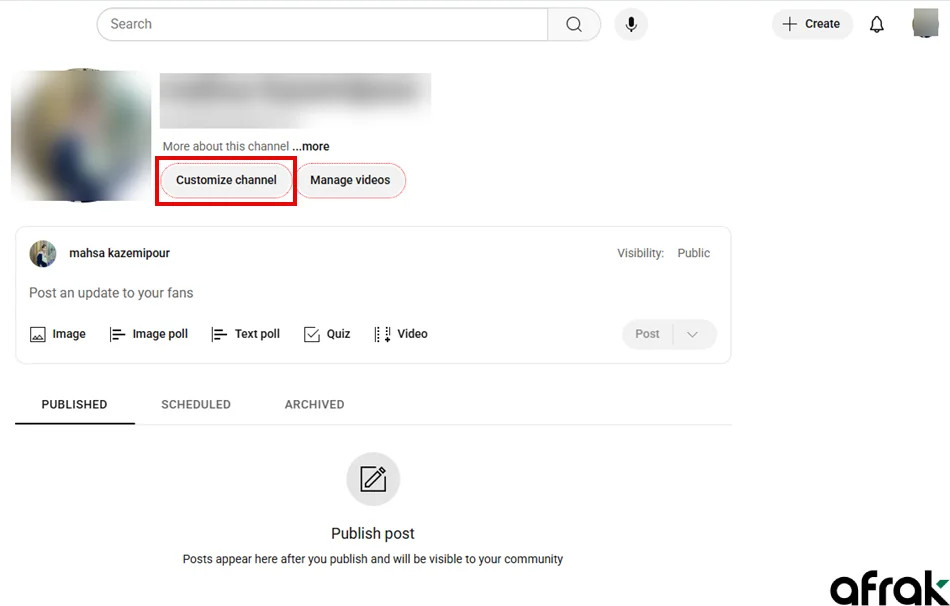Click into the Search field
This screenshot has height=606, width=950.
point(322,24)
